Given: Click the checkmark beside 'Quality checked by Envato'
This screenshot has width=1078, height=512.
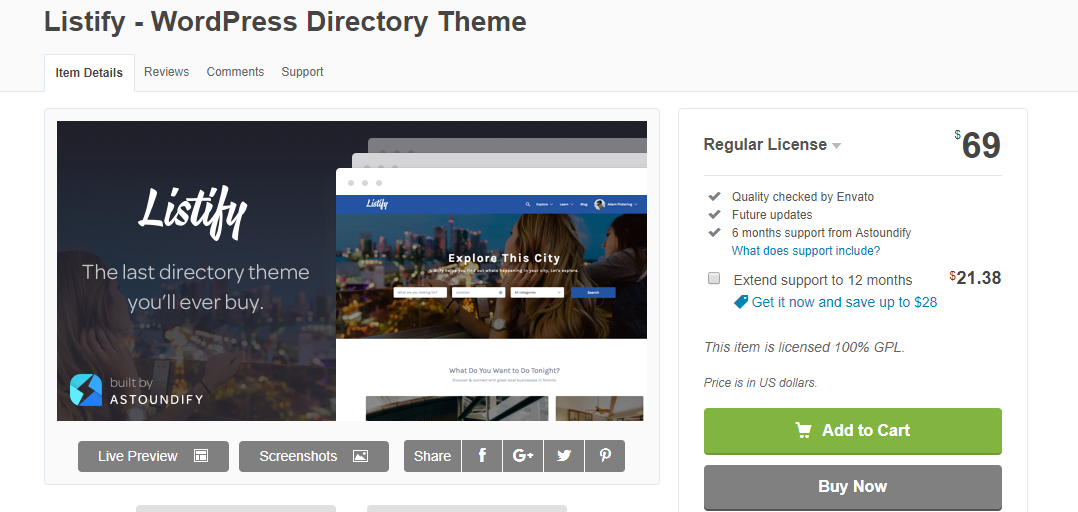Looking at the screenshot, I should [x=714, y=197].
